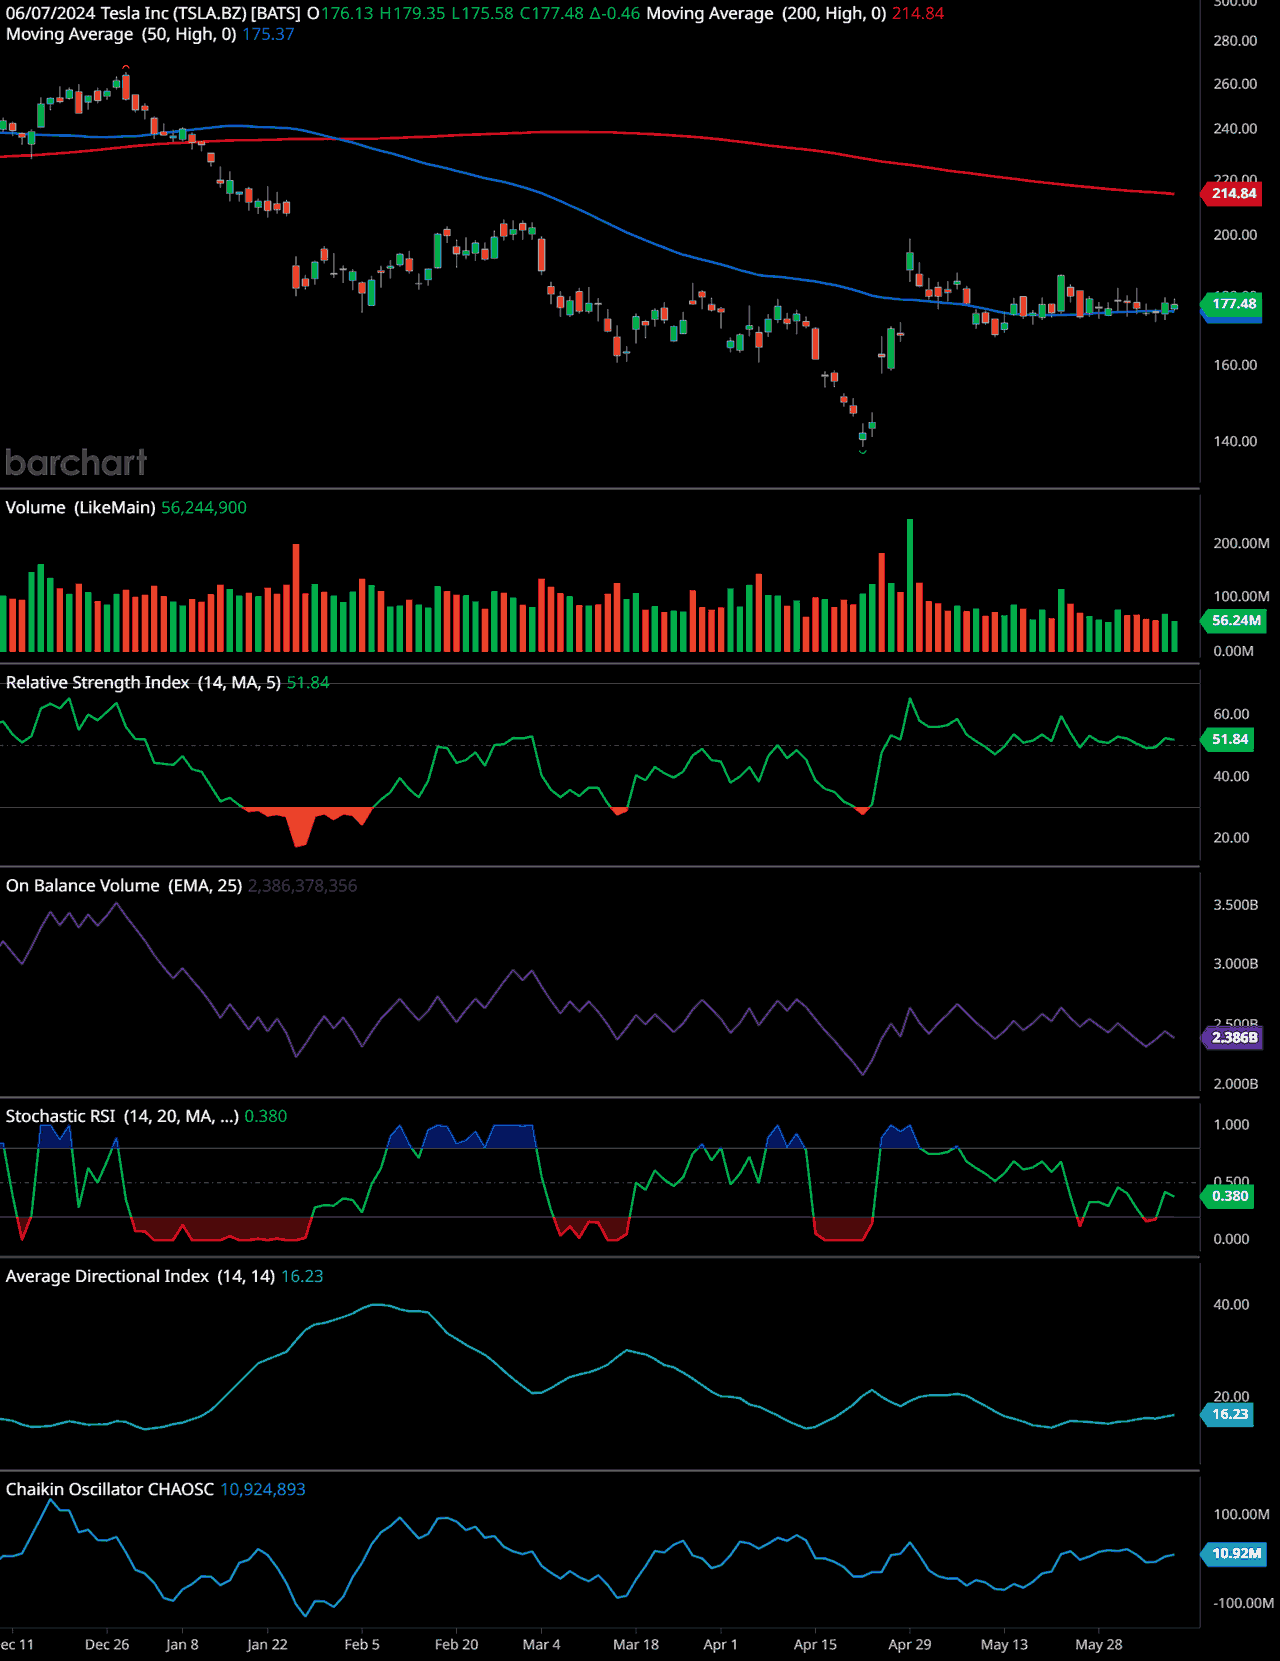Select the Moving Average (200, High, 0) label

pos(766,13)
